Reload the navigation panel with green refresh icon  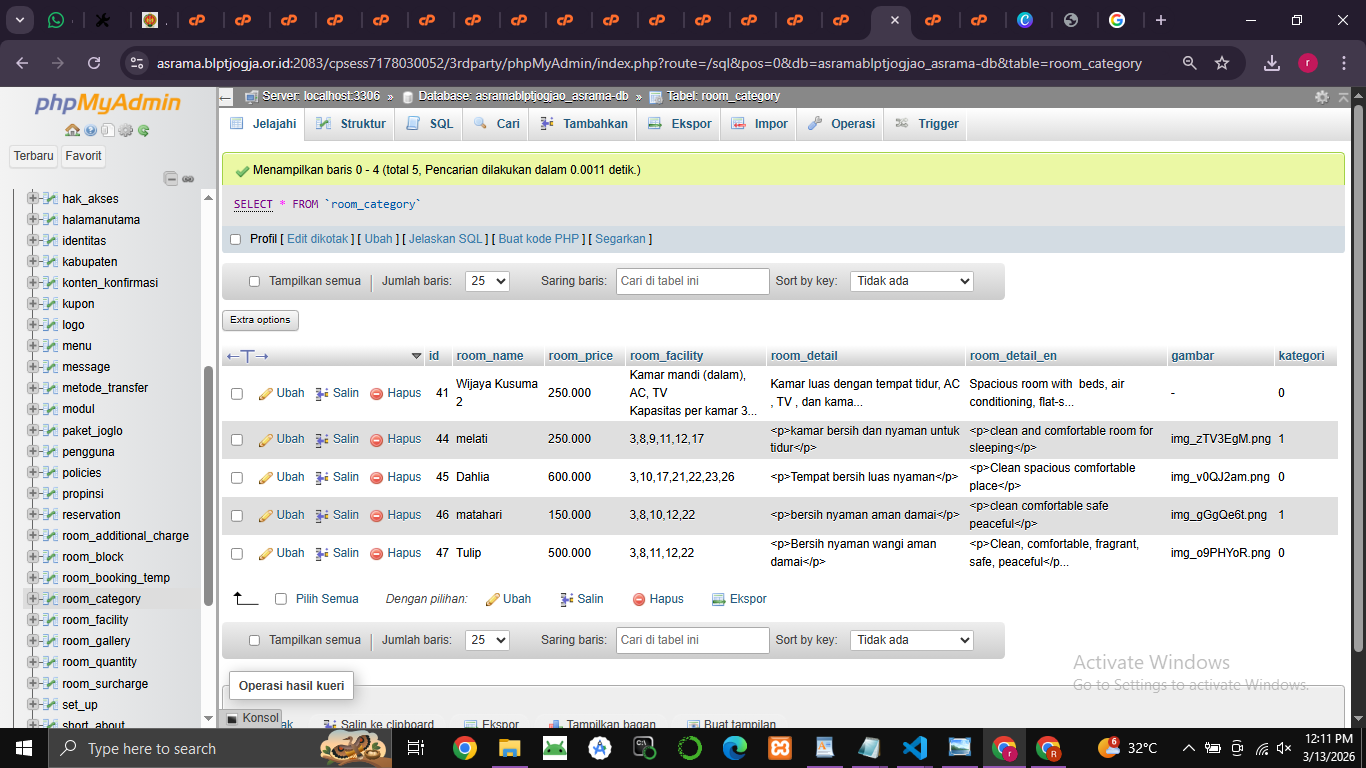(144, 130)
